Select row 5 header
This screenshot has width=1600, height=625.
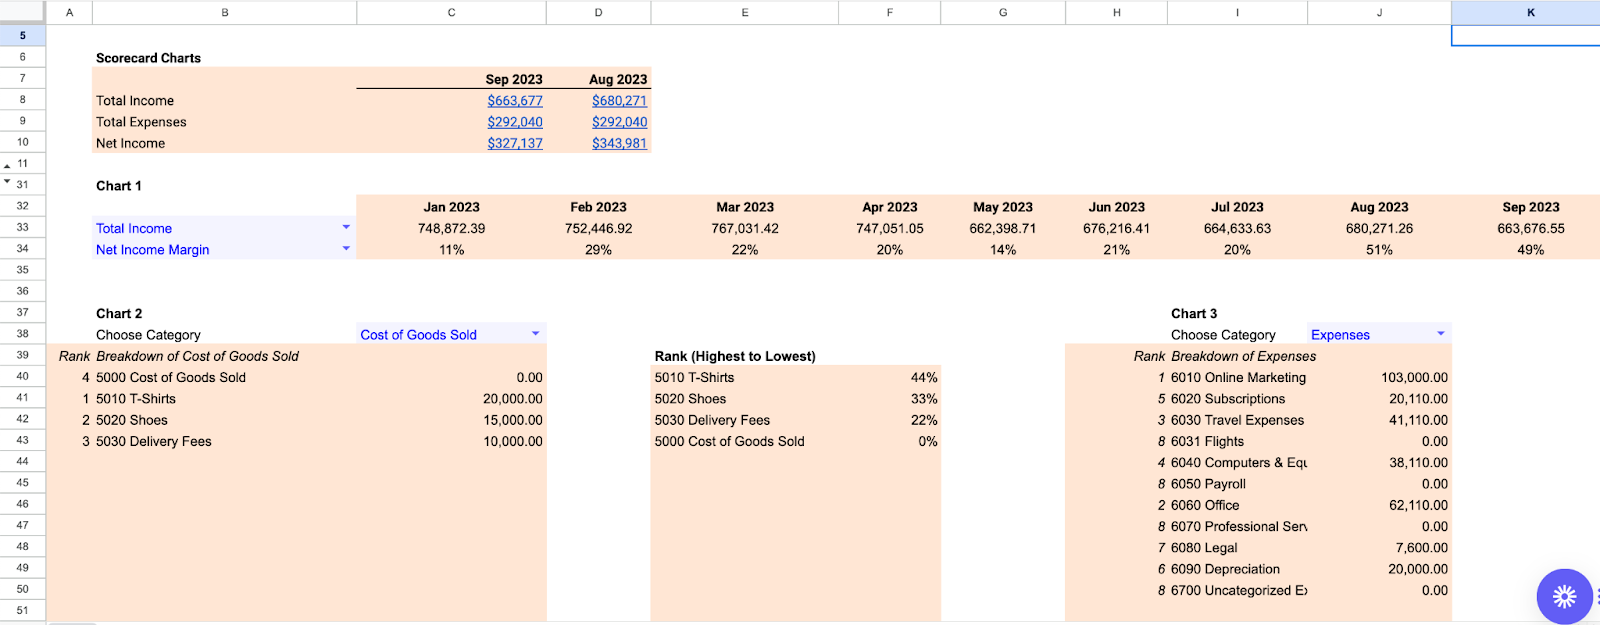[22, 35]
